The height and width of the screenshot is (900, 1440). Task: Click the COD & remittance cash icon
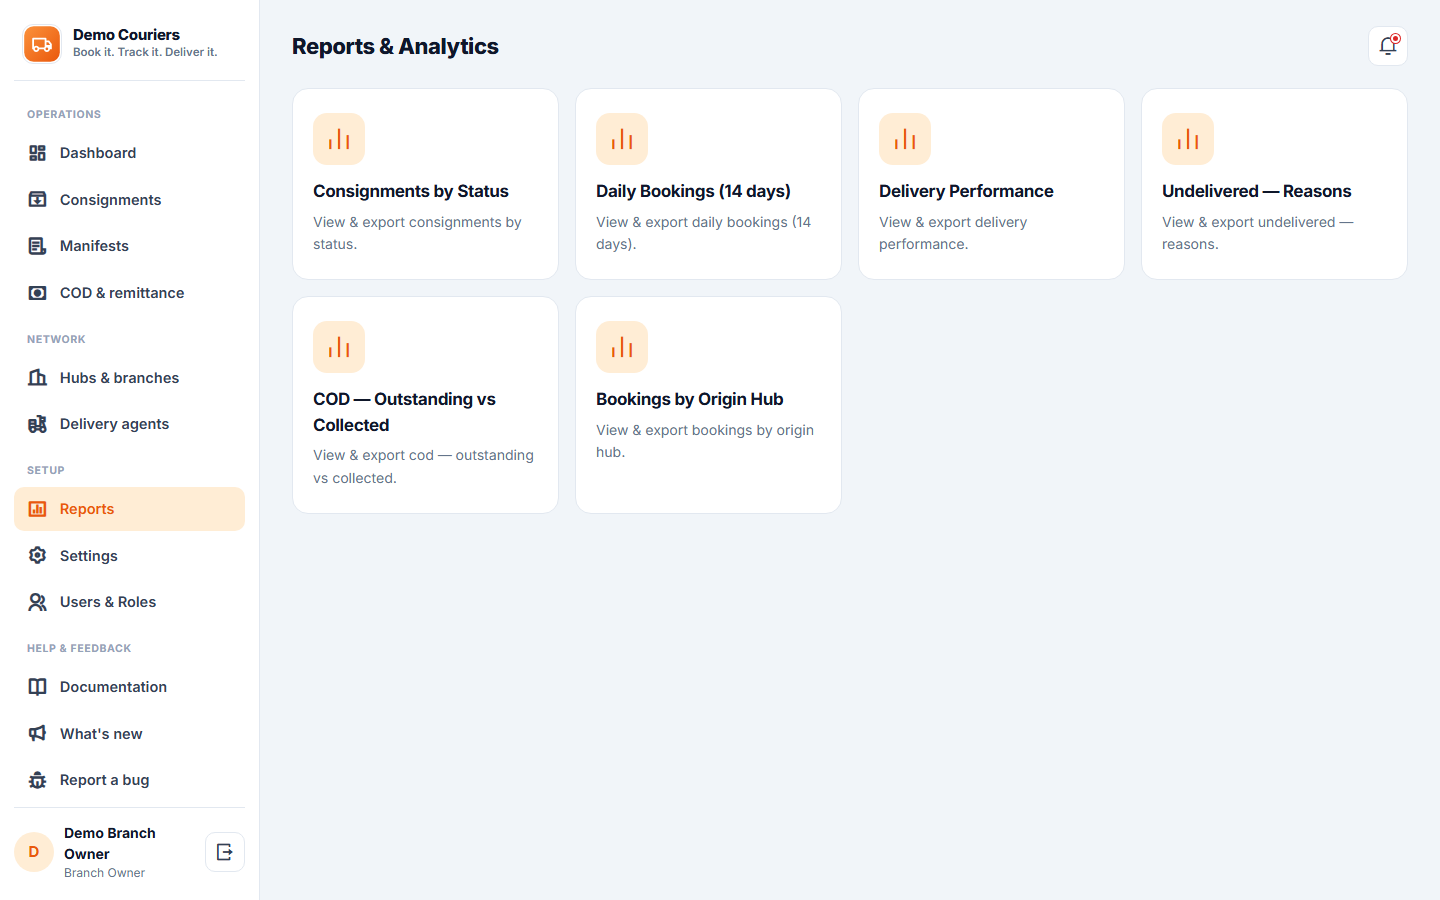pyautogui.click(x=38, y=293)
